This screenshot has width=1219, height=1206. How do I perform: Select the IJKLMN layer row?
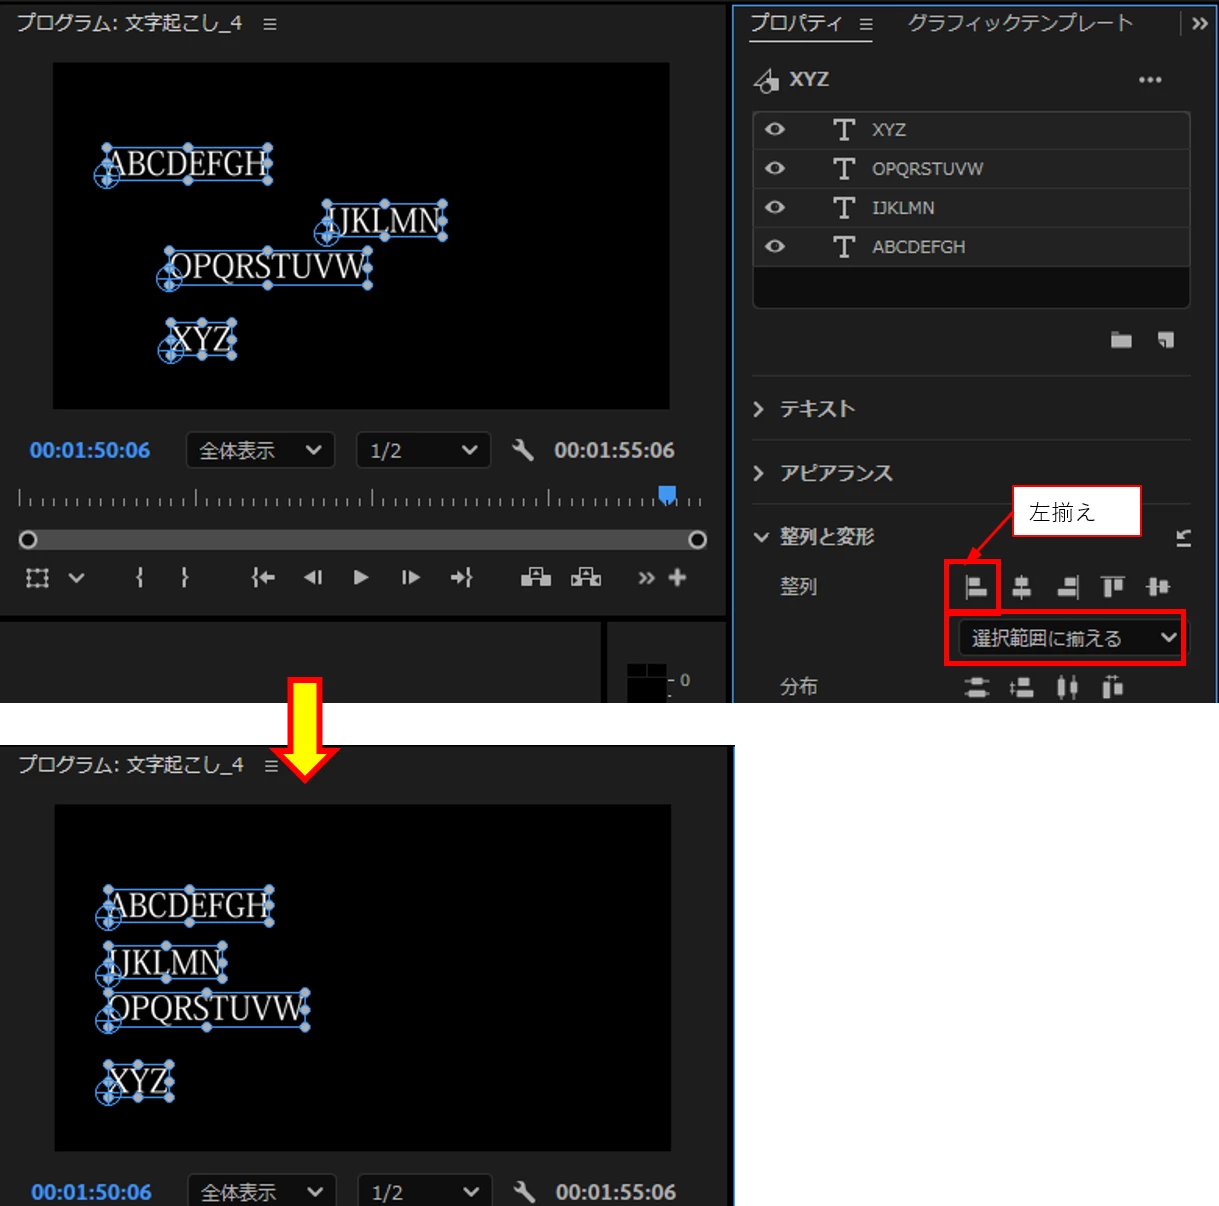point(971,208)
